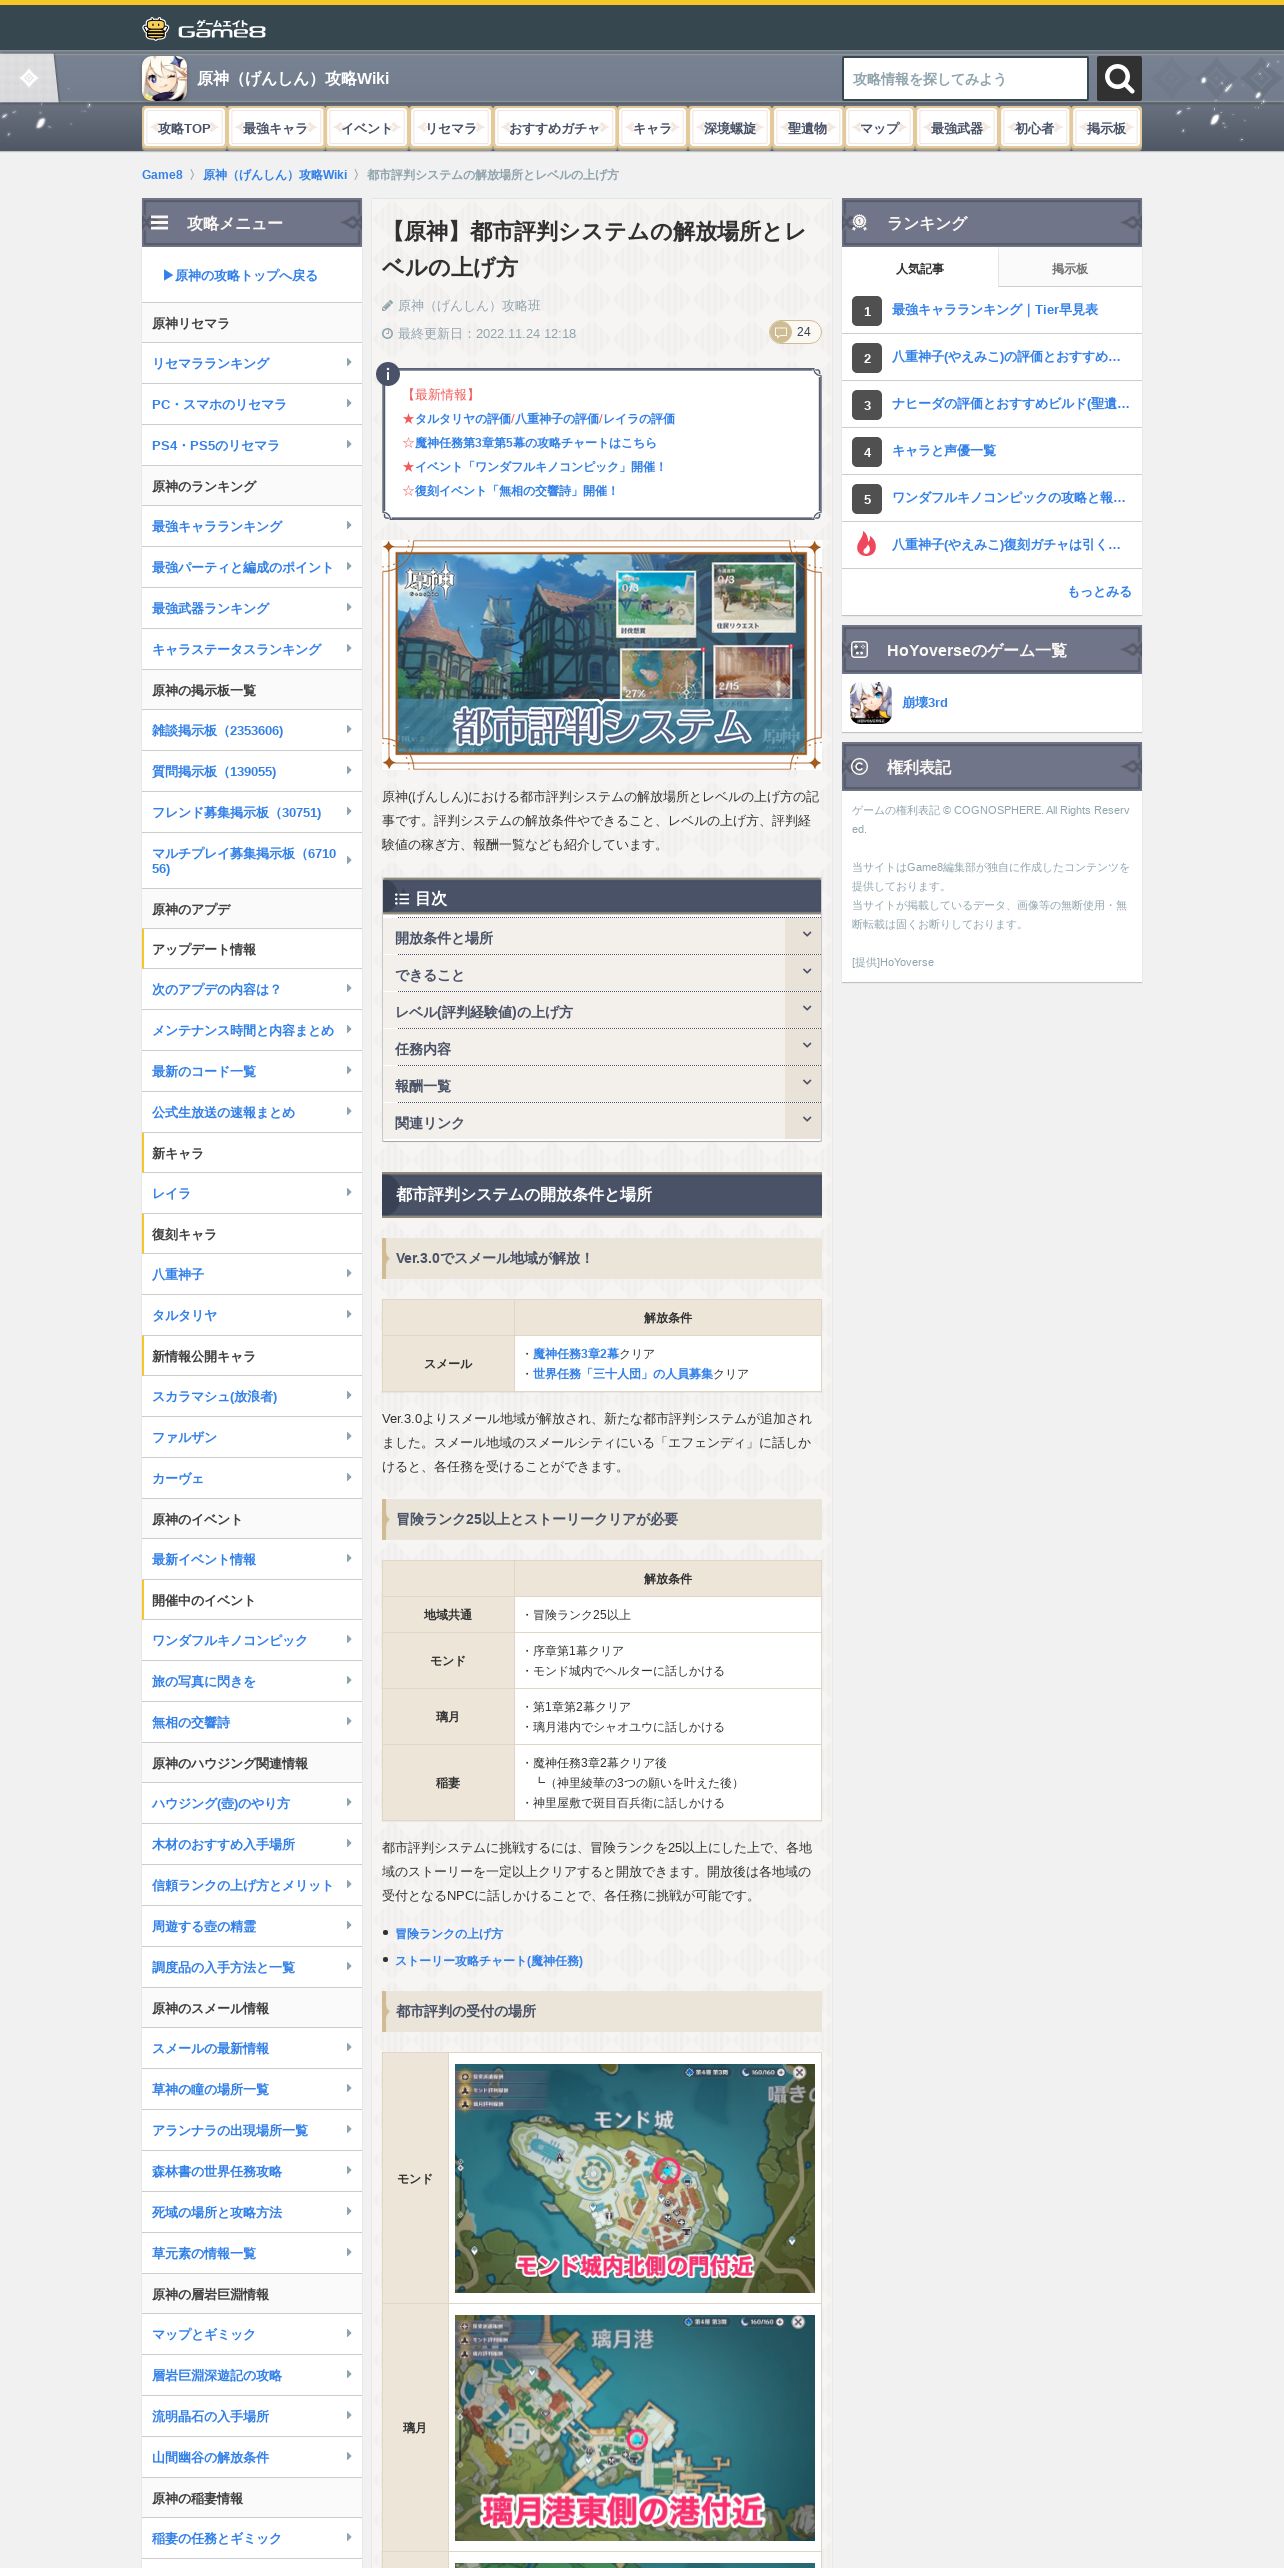Open タルタリヤの評価 news link
Image resolution: width=1284 pixels, height=2568 pixels.
point(461,419)
